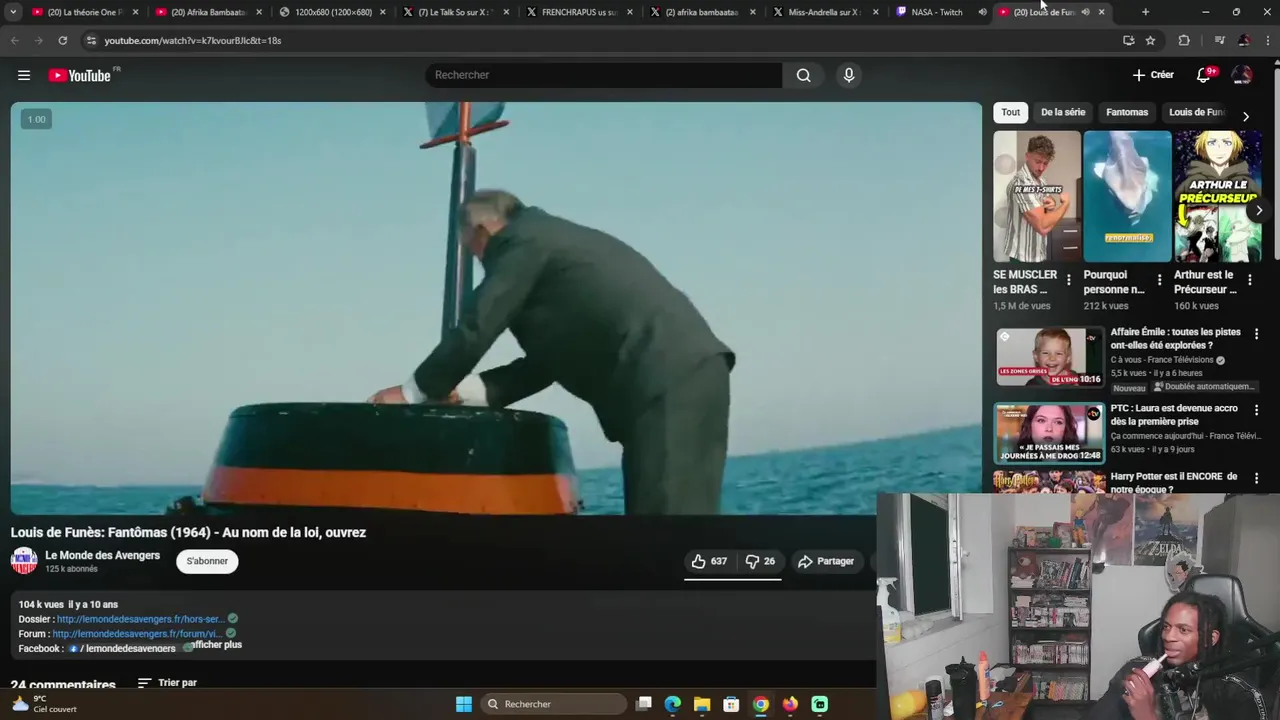Screen dimensions: 1280x720
Task: Start voice search with the microphone
Action: click(x=849, y=75)
